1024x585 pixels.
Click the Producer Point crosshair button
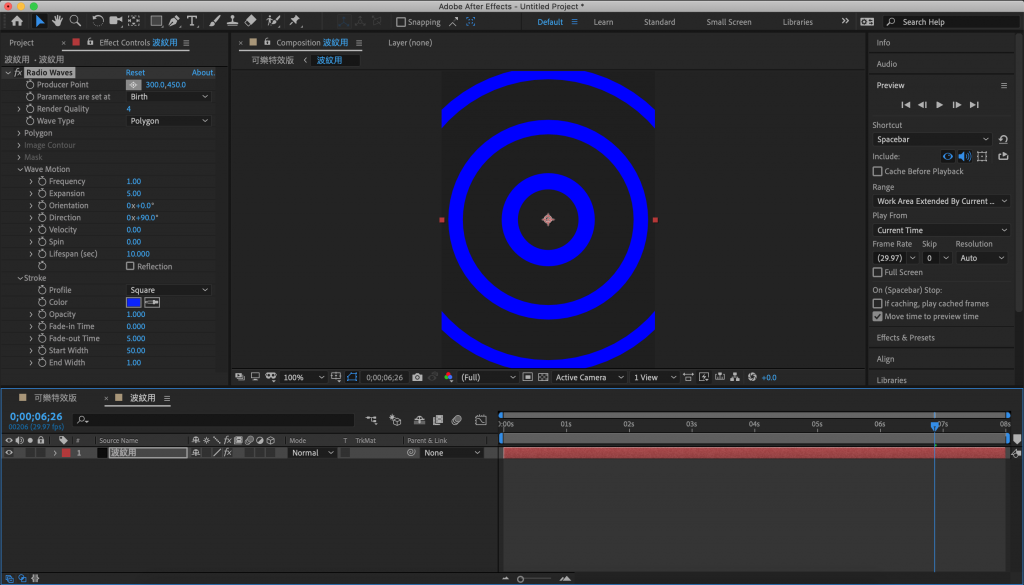point(133,85)
